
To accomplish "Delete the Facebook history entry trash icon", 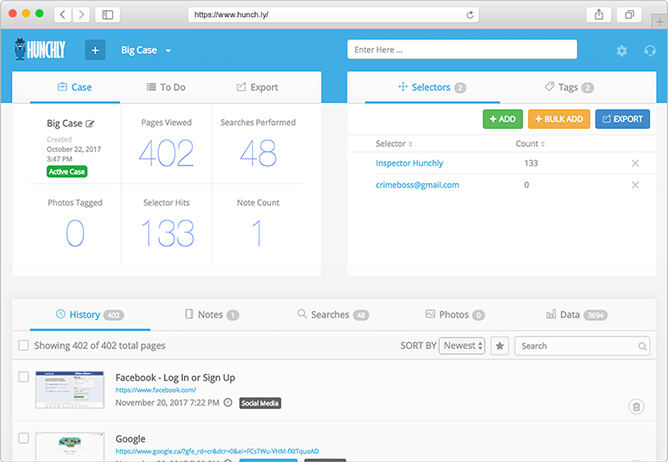I will (636, 406).
